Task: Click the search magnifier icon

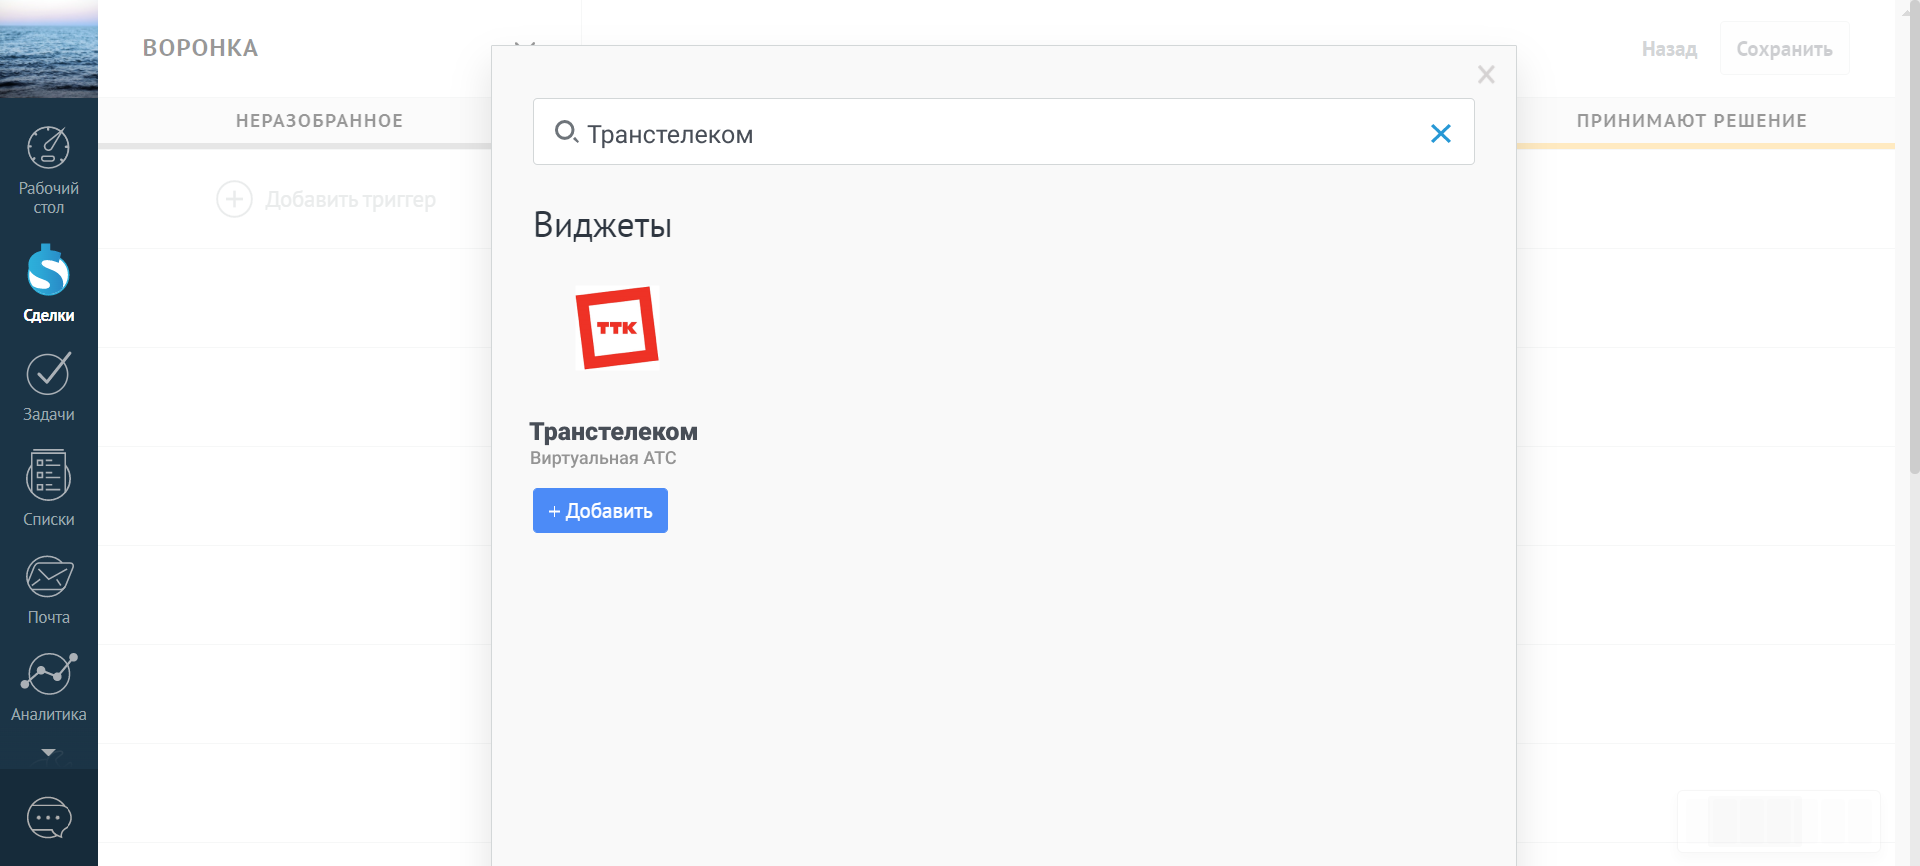Action: 566,132
